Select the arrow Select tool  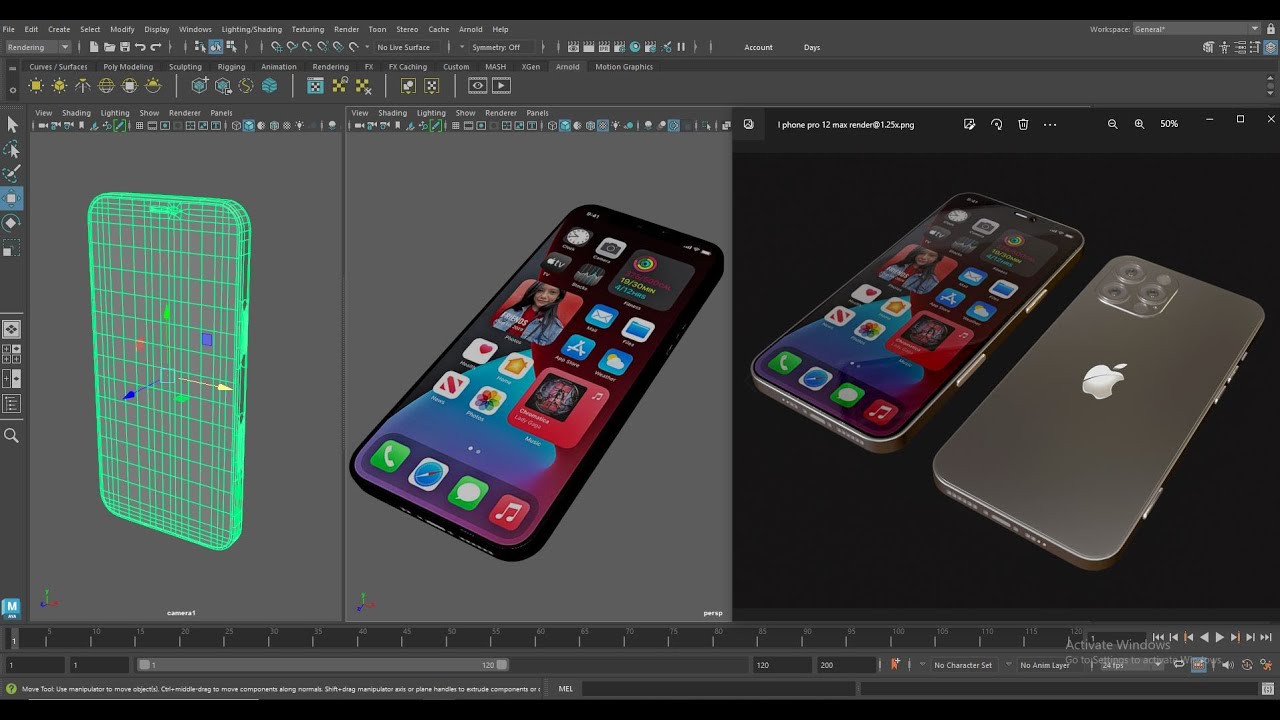[12, 124]
